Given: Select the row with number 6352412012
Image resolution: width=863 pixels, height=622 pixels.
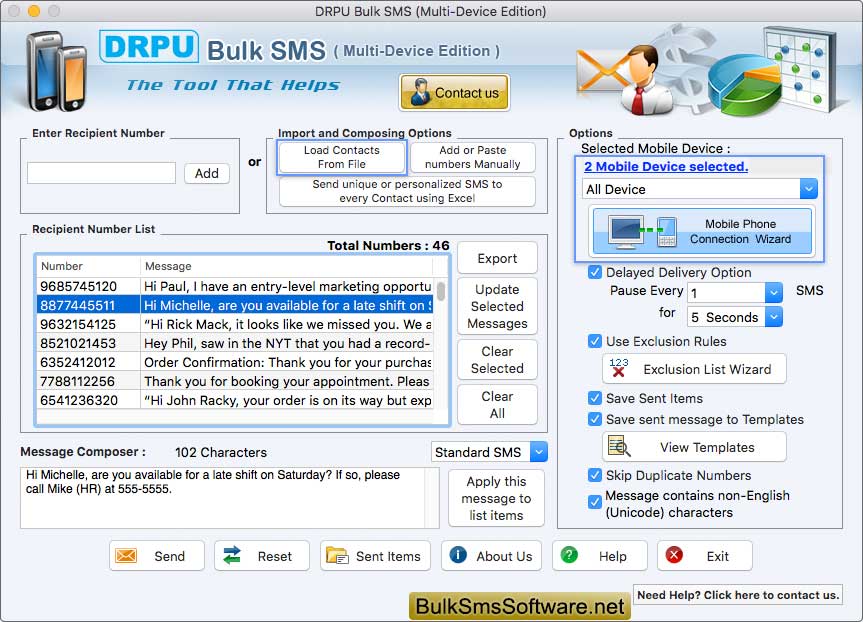Looking at the screenshot, I should pos(234,362).
